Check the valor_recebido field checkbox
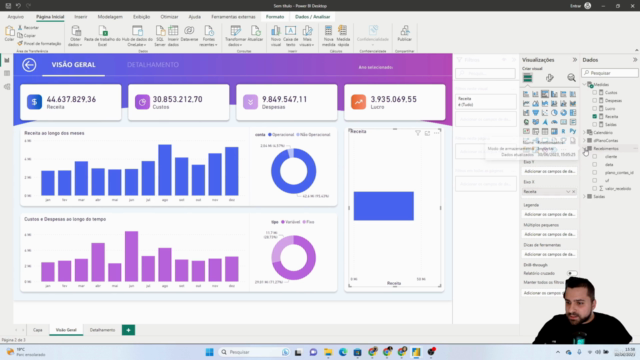Viewport: 640px width, 360px height. point(595,189)
